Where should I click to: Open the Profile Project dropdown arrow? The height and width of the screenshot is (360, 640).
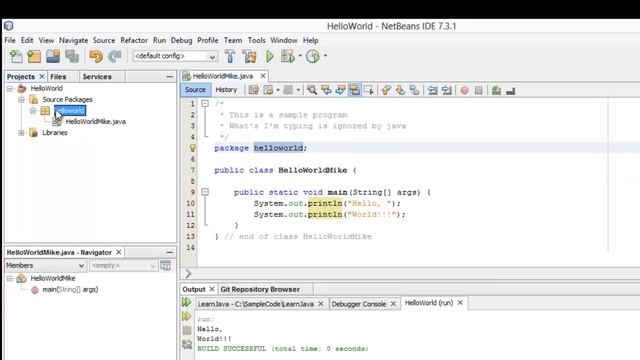pos(325,56)
